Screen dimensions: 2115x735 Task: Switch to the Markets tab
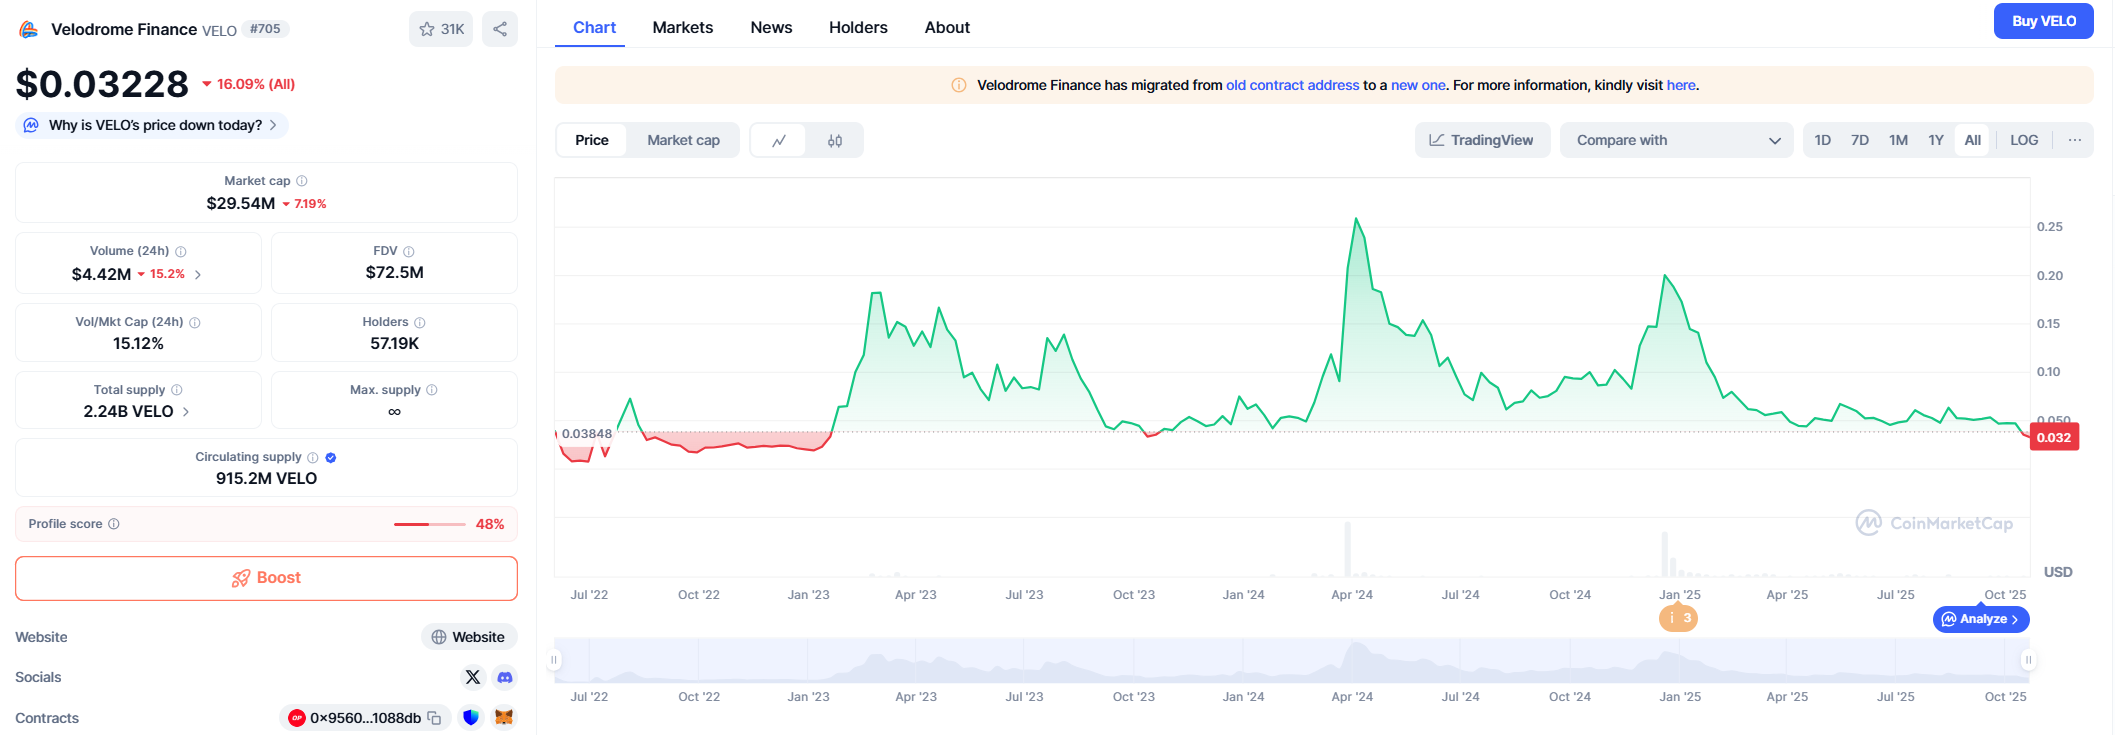(683, 27)
